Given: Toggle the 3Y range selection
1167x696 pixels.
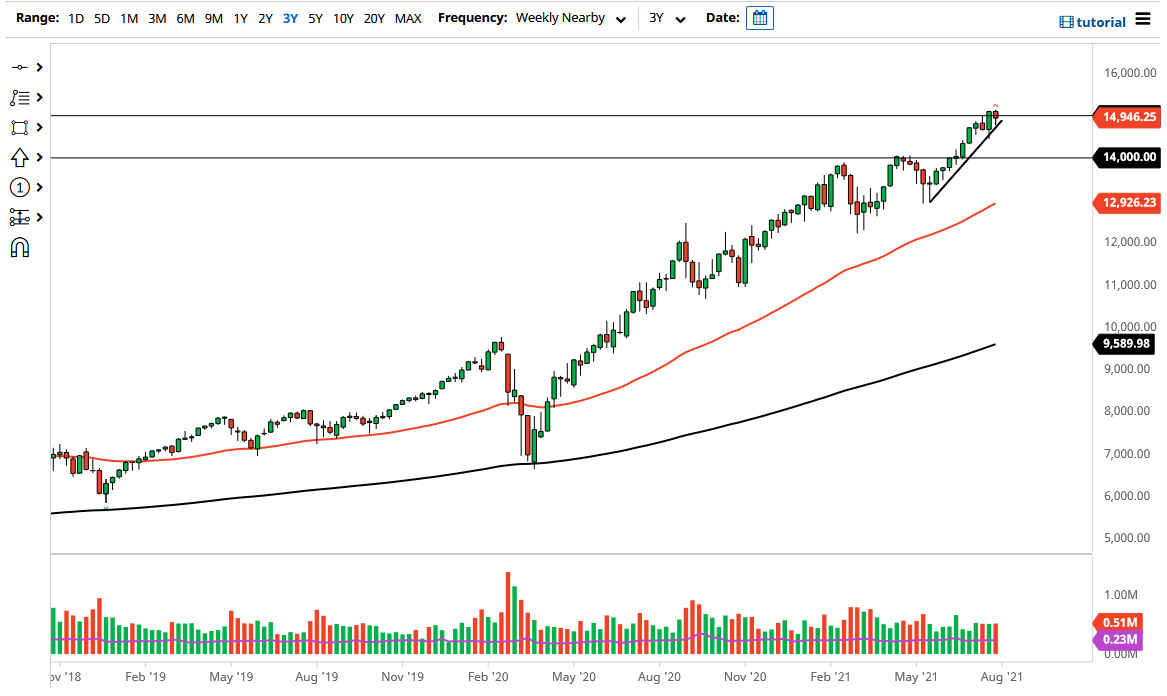Looking at the screenshot, I should tap(290, 18).
